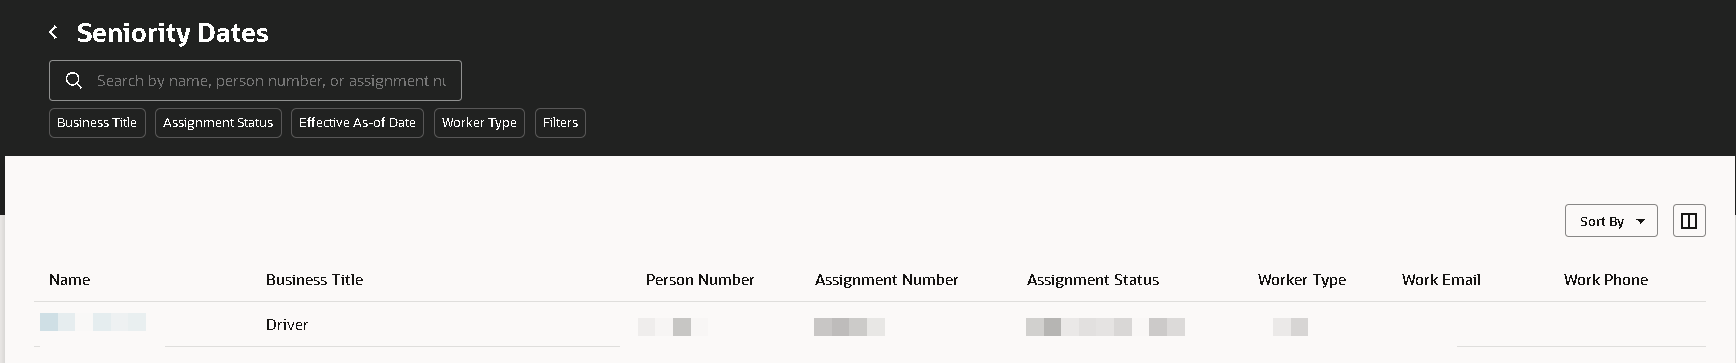The image size is (1736, 363).
Task: Open the Worker Type filter chip
Action: (x=479, y=123)
